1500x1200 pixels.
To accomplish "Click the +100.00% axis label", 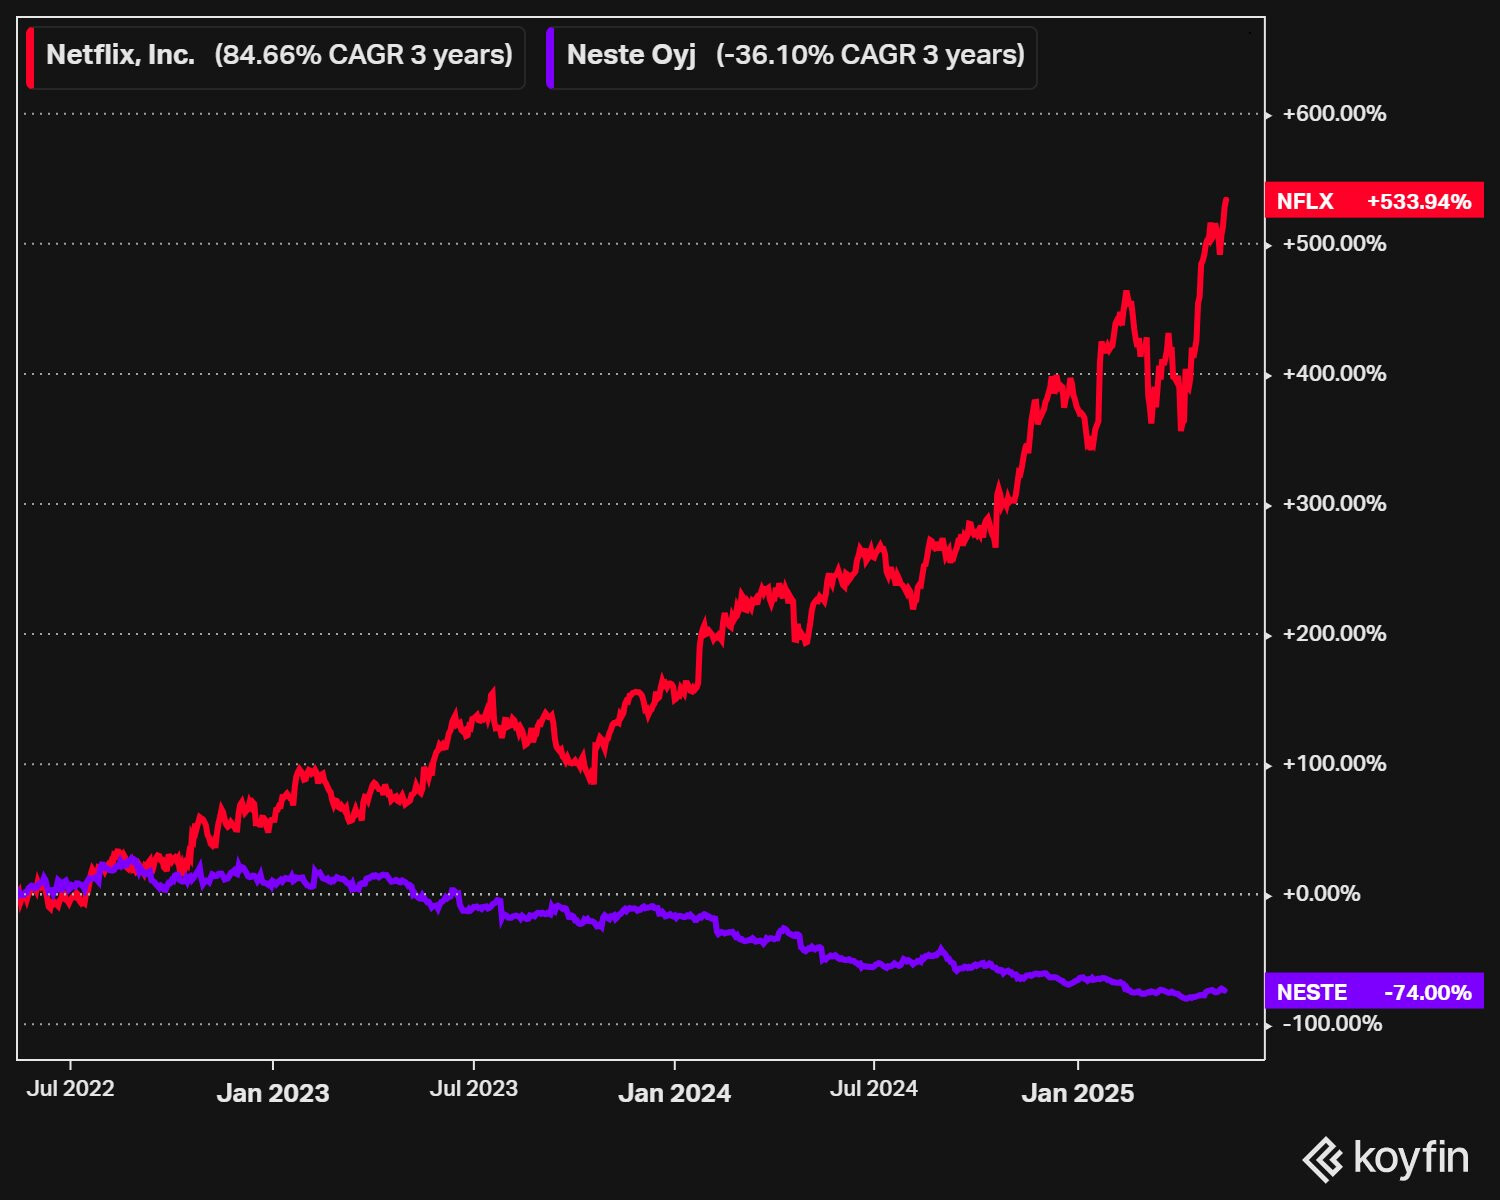I will pos(1334,764).
